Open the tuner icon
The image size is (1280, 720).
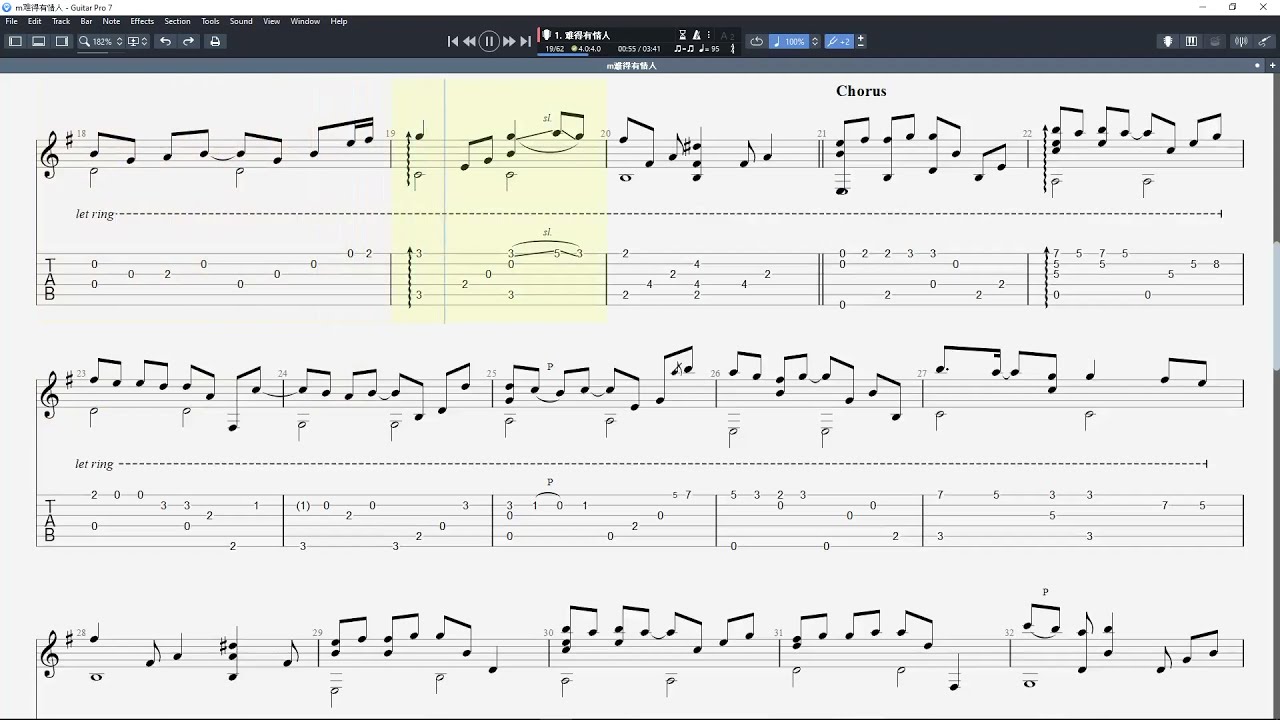click(x=1241, y=41)
